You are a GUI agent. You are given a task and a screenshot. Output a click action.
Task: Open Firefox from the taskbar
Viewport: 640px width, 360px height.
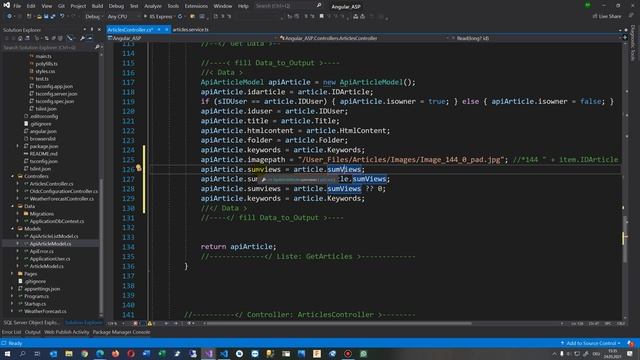pos(116,353)
